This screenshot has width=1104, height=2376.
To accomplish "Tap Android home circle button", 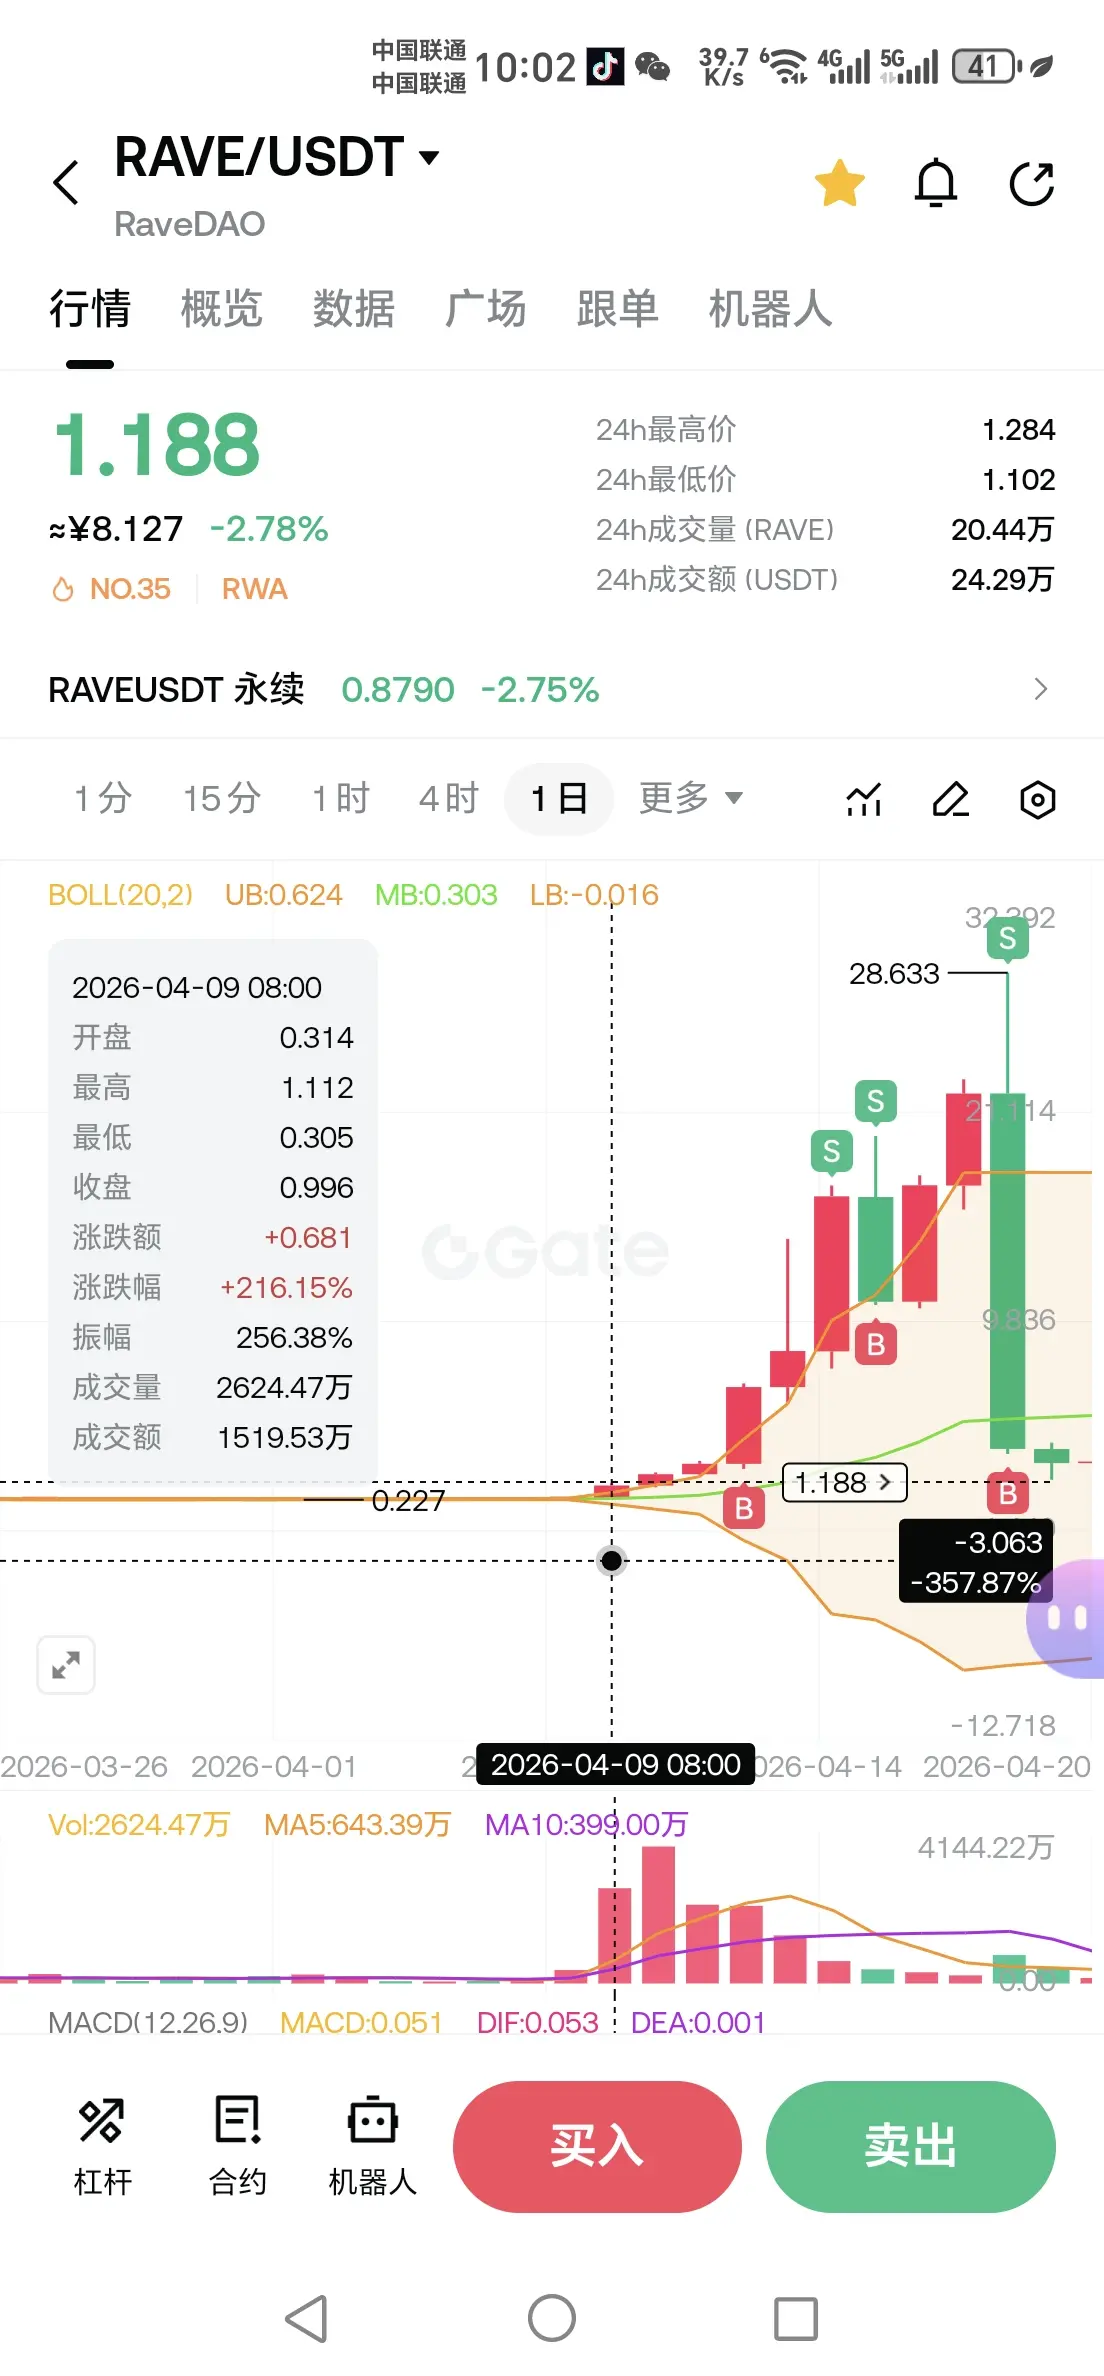I will coord(552,2318).
